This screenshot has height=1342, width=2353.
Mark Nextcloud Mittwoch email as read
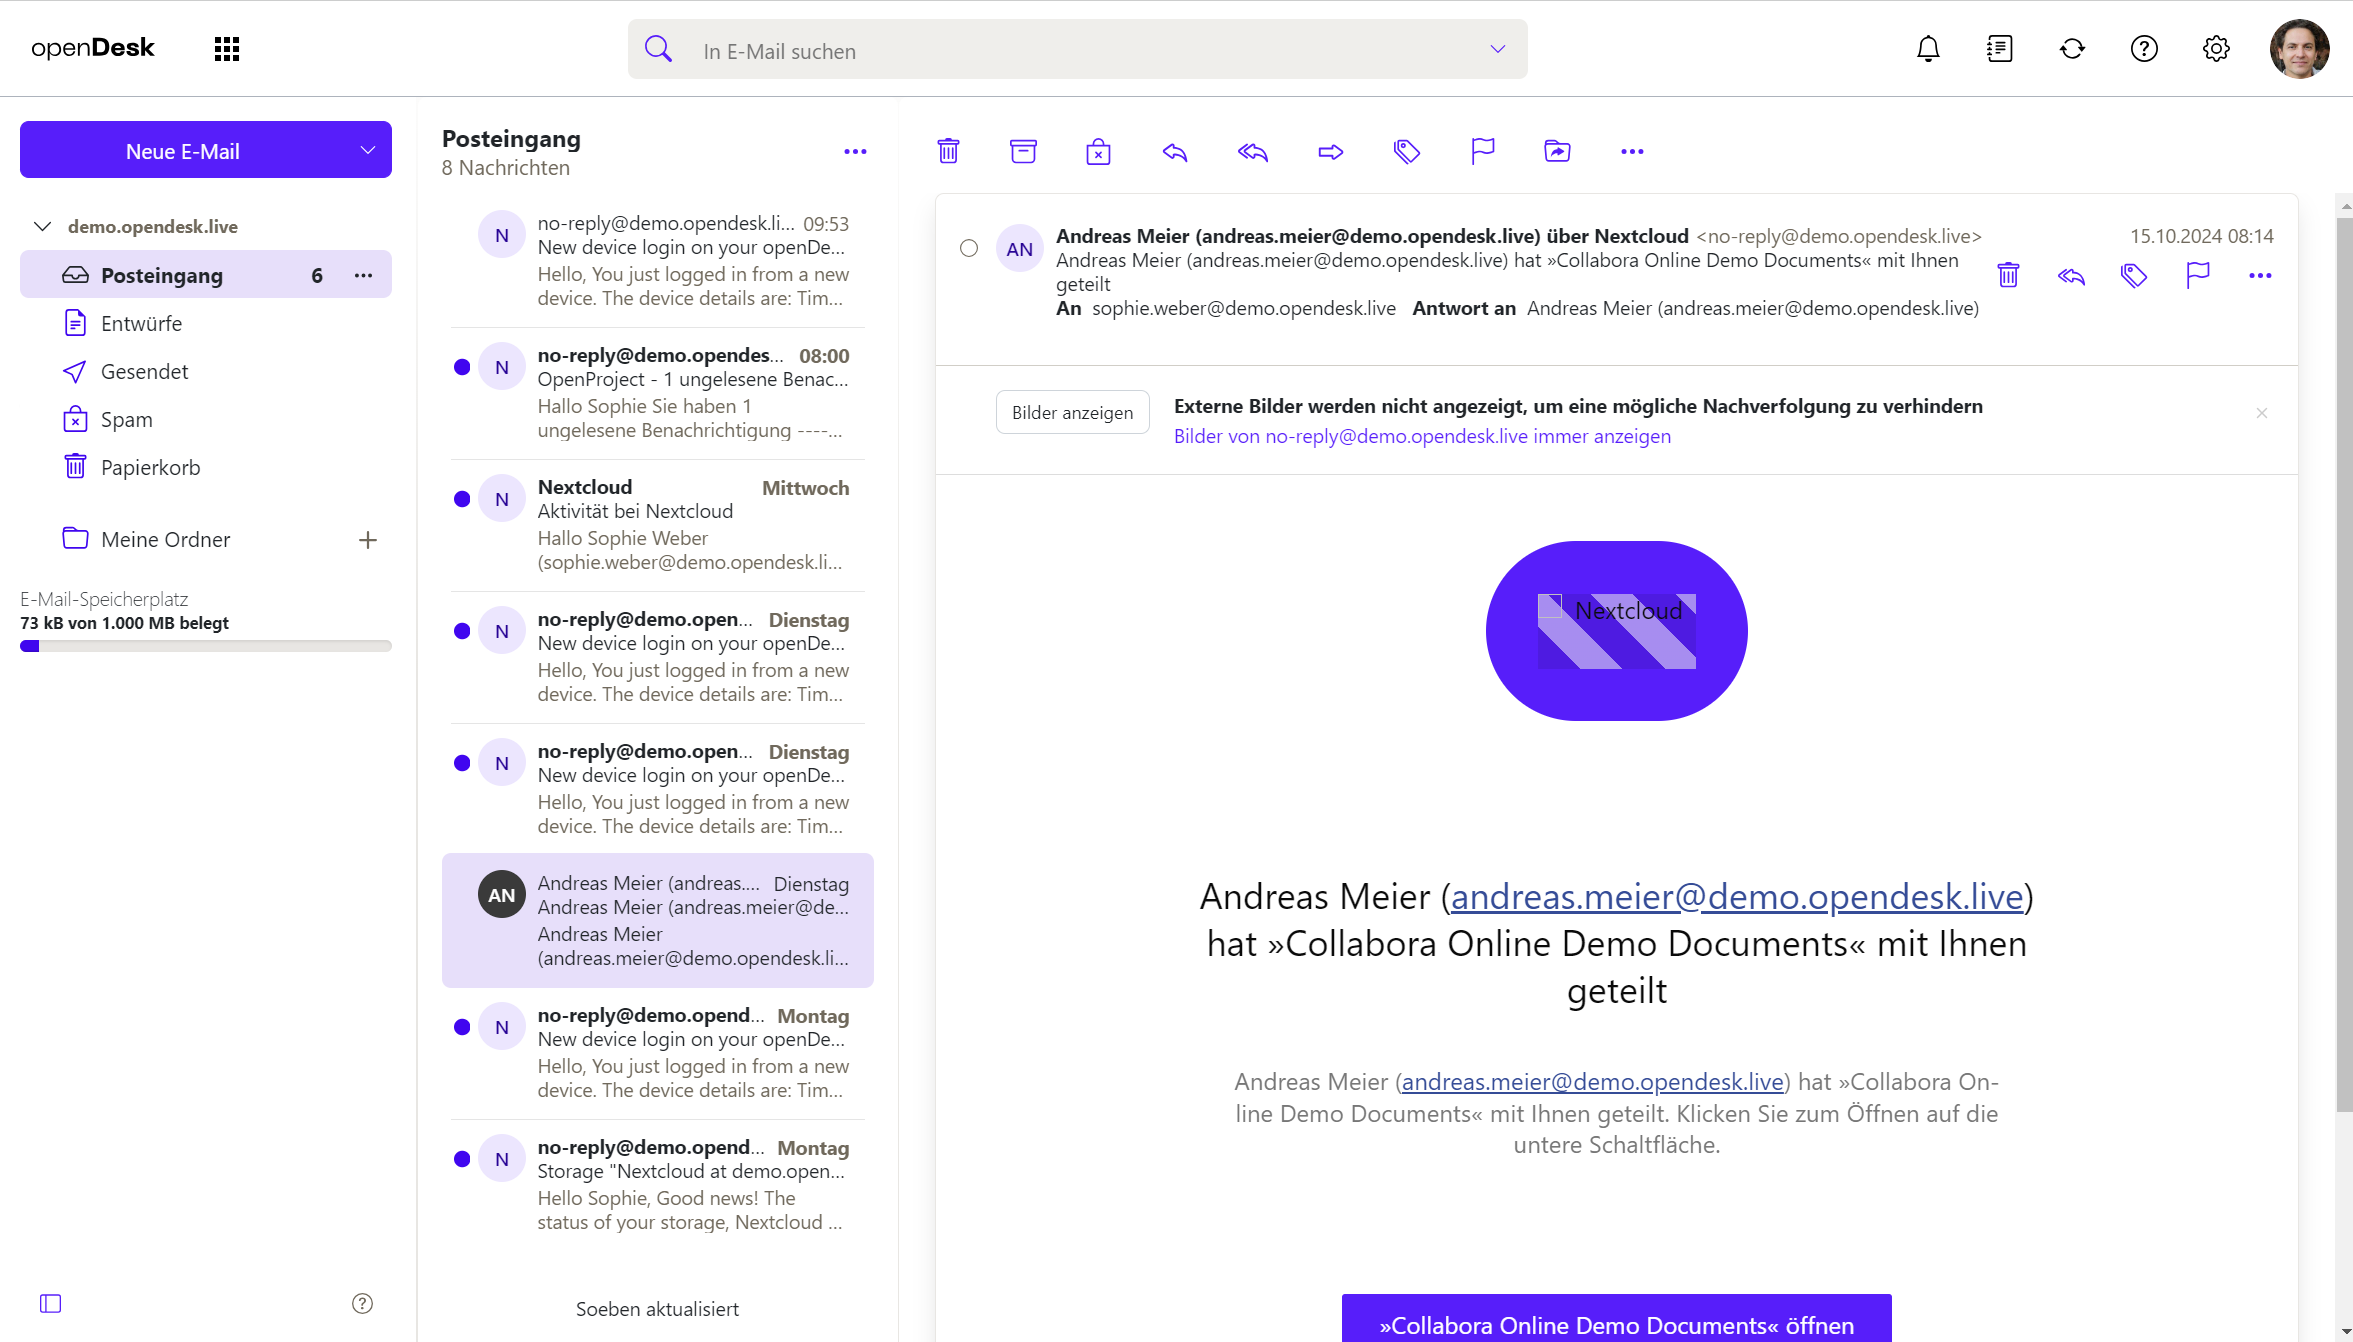tap(462, 499)
